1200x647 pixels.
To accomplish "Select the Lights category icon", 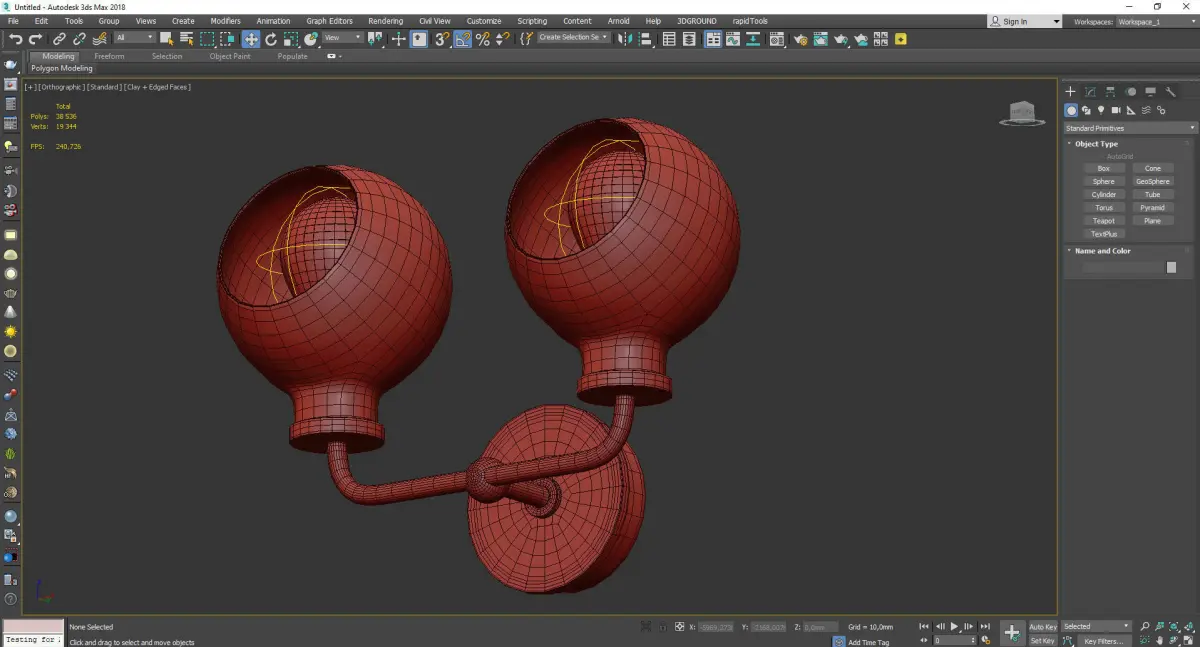I will (x=1101, y=110).
